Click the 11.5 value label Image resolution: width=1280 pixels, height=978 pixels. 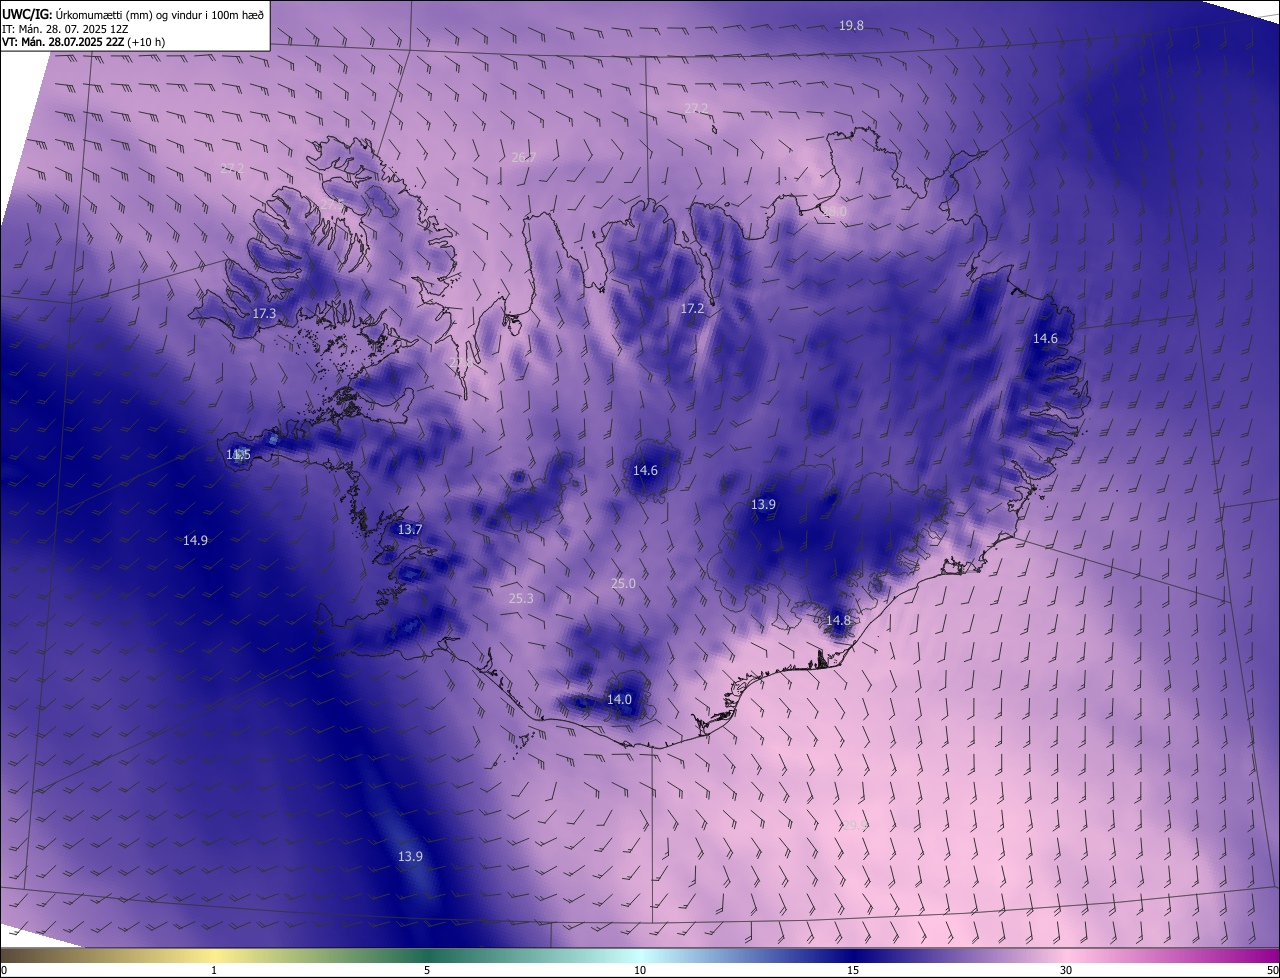[x=238, y=454]
